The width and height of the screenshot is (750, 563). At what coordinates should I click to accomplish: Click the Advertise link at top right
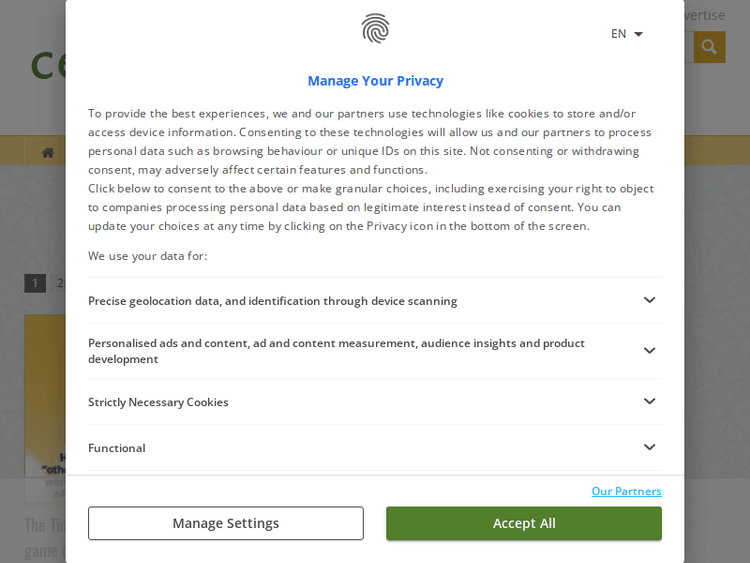point(705,15)
